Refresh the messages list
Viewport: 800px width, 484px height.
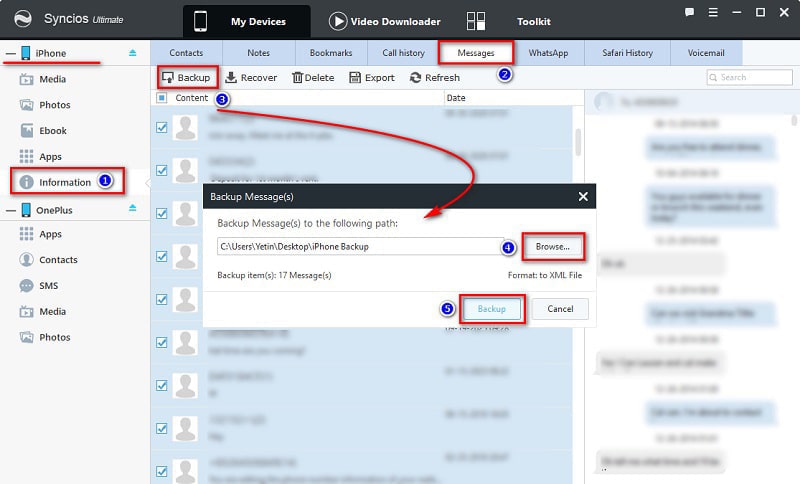point(435,78)
